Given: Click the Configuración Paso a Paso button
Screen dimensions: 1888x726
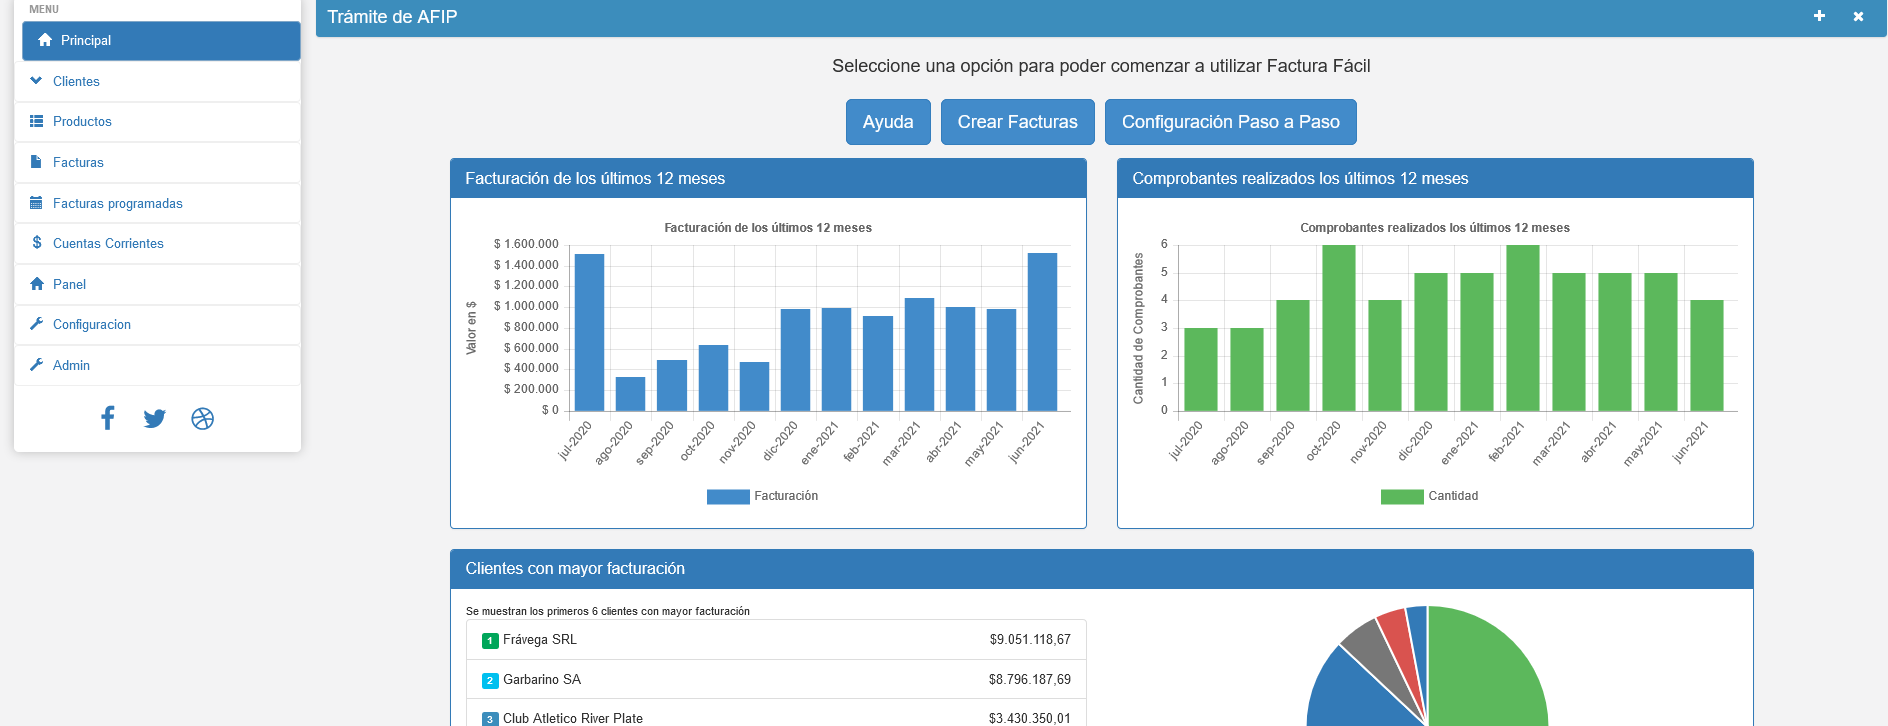Looking at the screenshot, I should tap(1230, 122).
